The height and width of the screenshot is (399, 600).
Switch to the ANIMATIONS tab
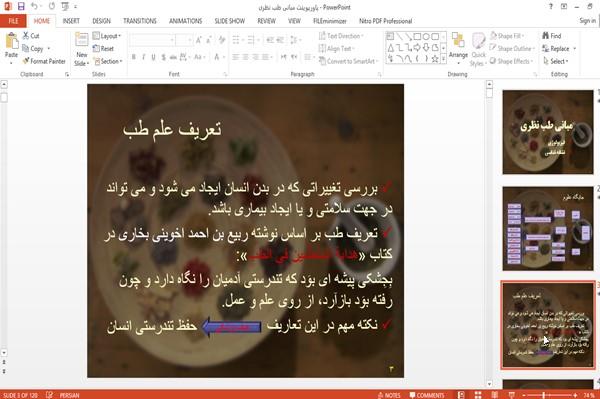tap(186, 21)
